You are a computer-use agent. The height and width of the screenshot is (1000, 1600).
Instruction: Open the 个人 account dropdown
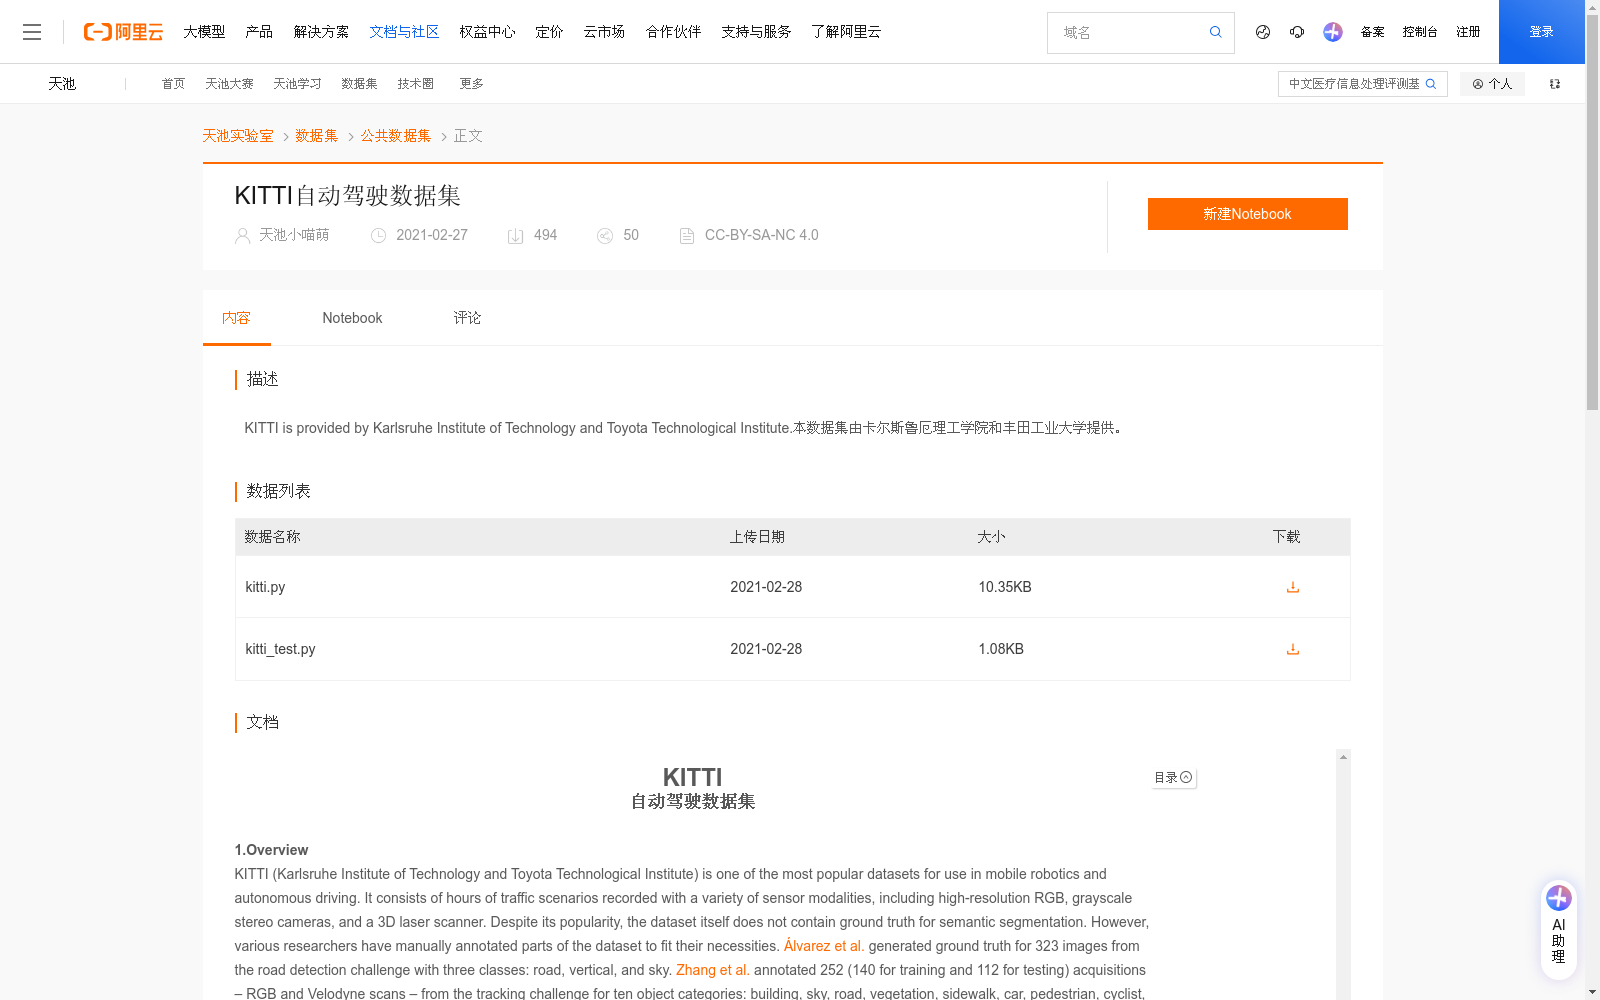tap(1492, 84)
